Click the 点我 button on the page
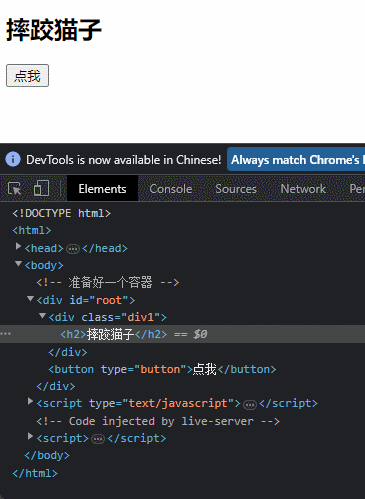This screenshot has height=499, width=365. 27,76
